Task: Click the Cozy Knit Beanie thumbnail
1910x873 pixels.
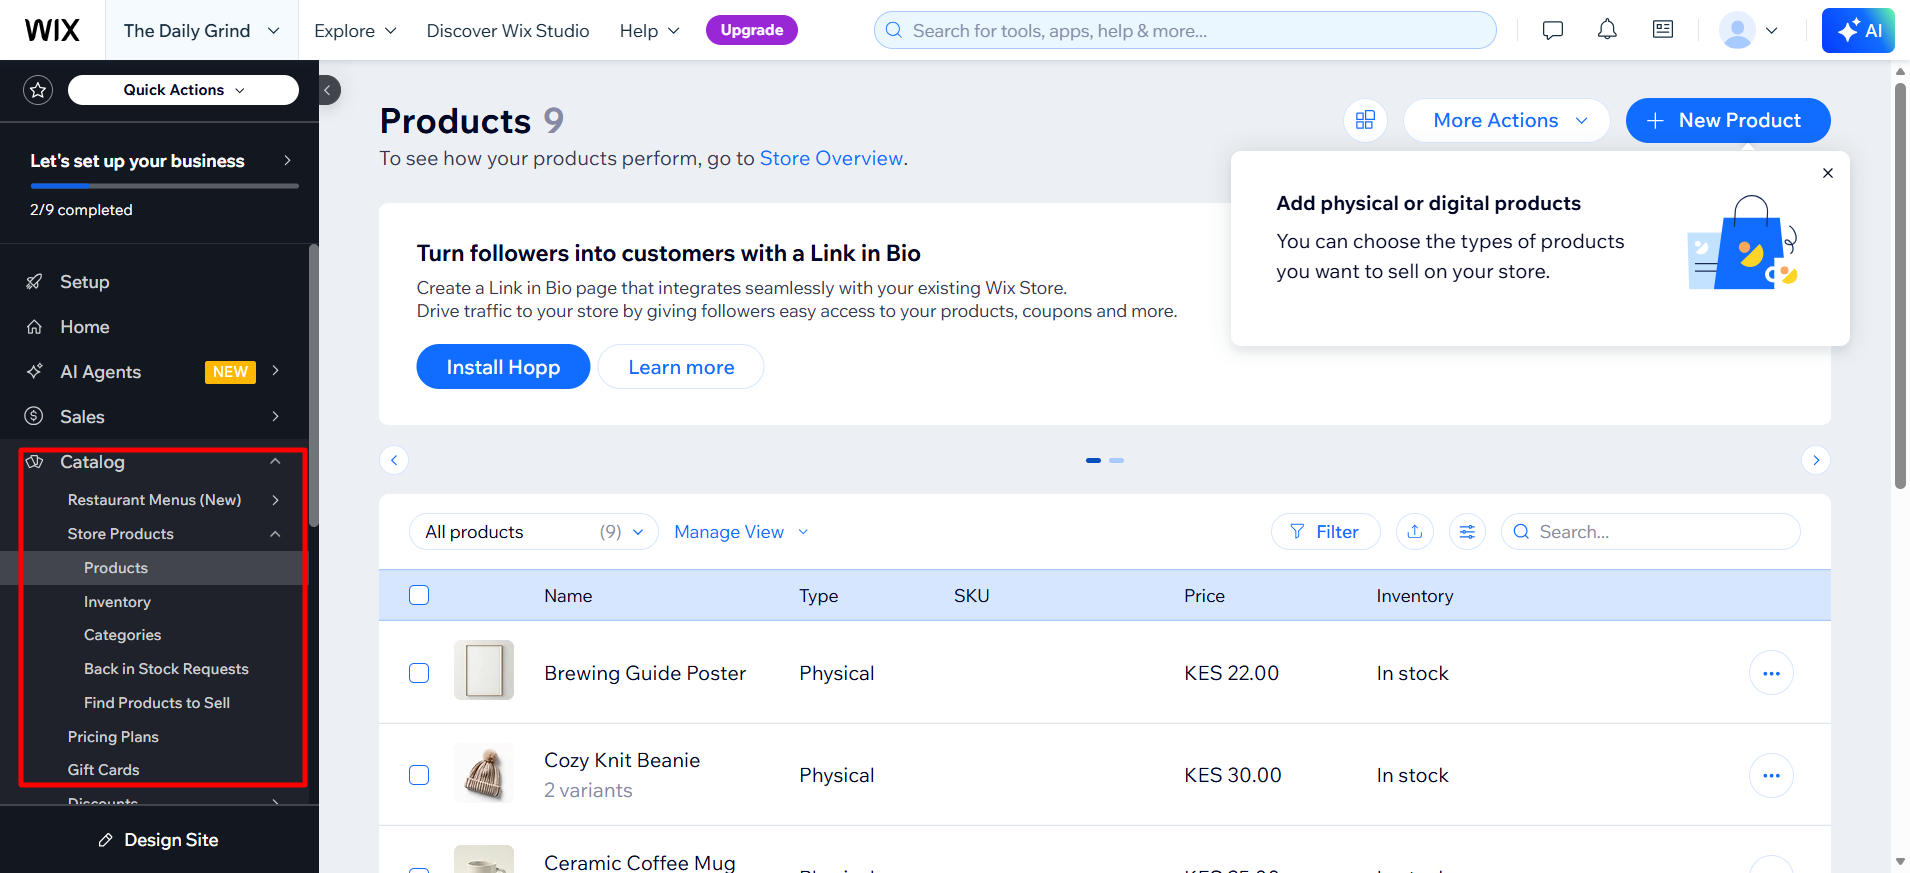Action: coord(484,773)
